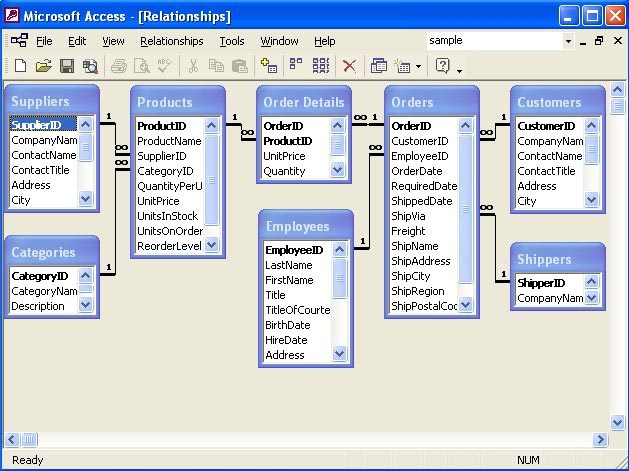Click the up scroll arrow in Order Details table

point(337,126)
